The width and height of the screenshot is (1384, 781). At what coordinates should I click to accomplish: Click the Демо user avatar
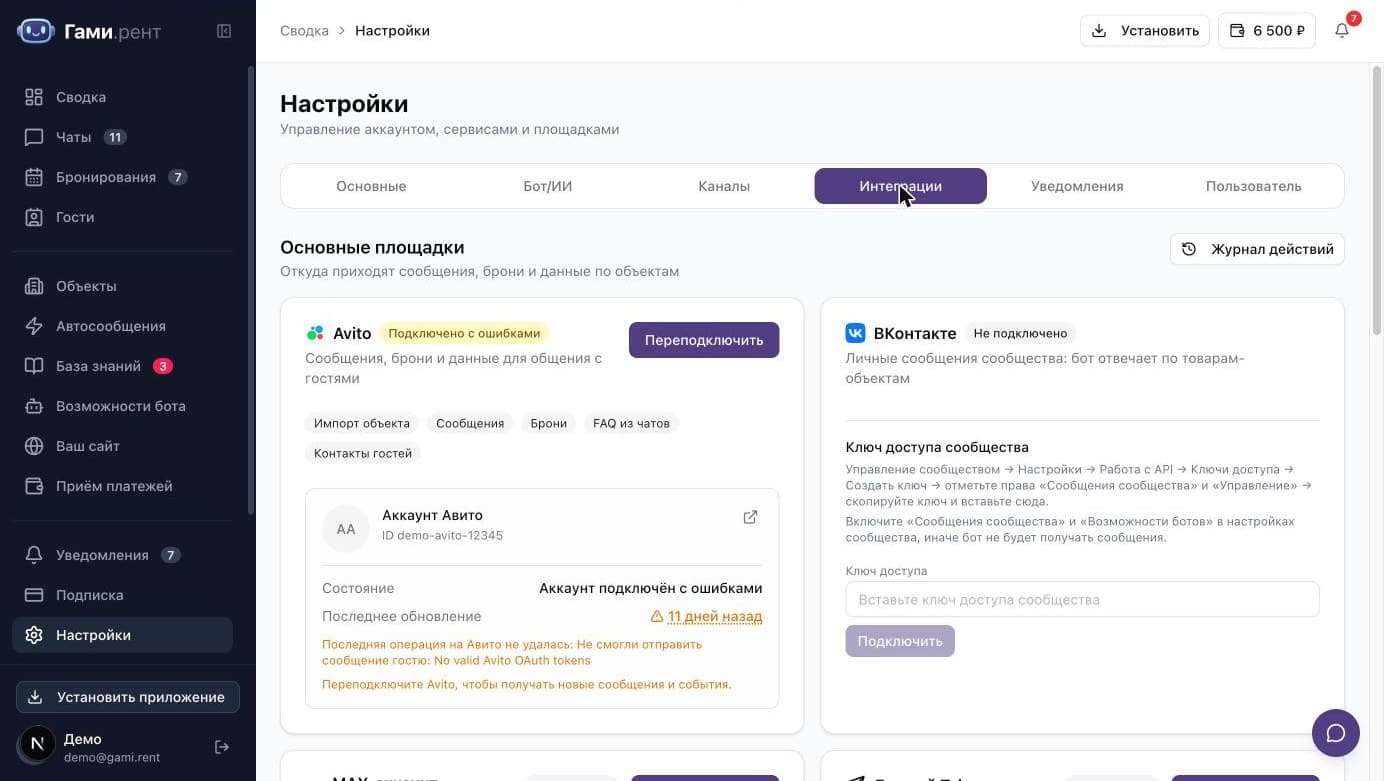coord(37,743)
